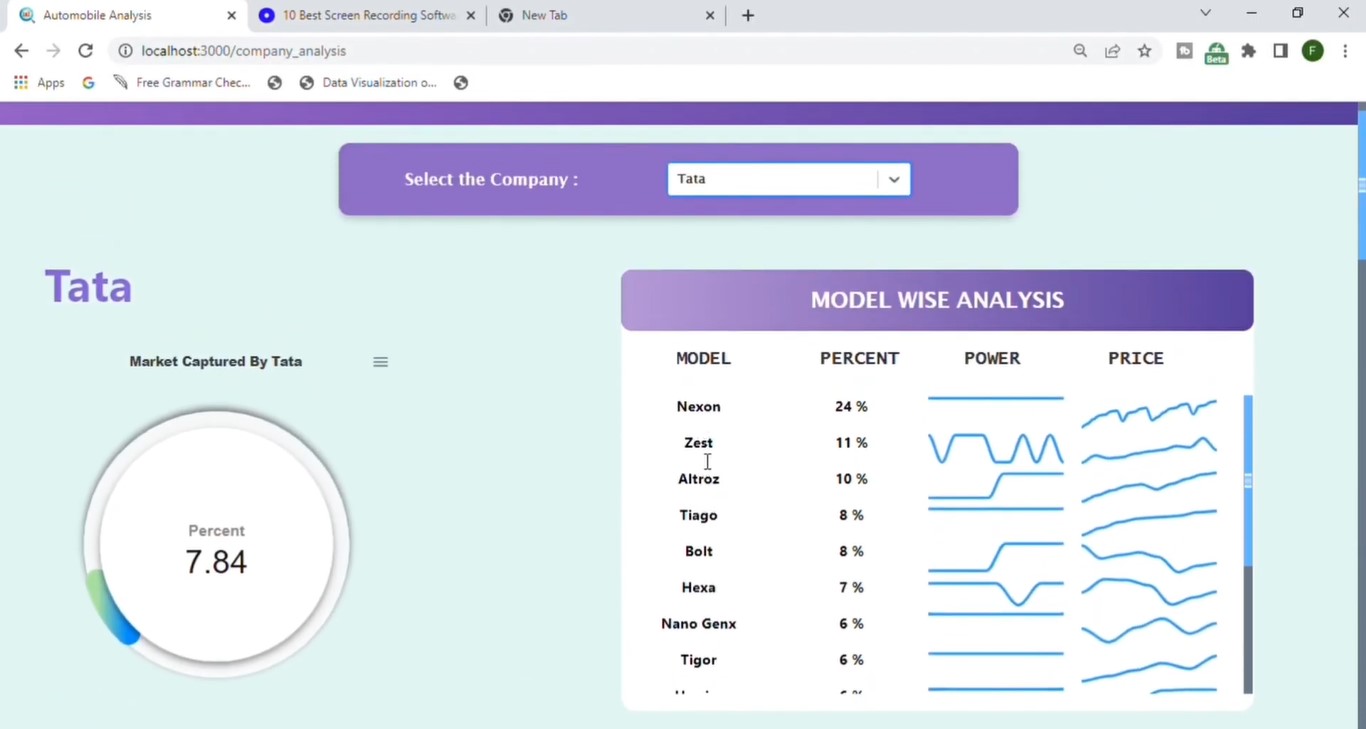Switch to the 10 Best Screen Recording Software tab

[360, 15]
